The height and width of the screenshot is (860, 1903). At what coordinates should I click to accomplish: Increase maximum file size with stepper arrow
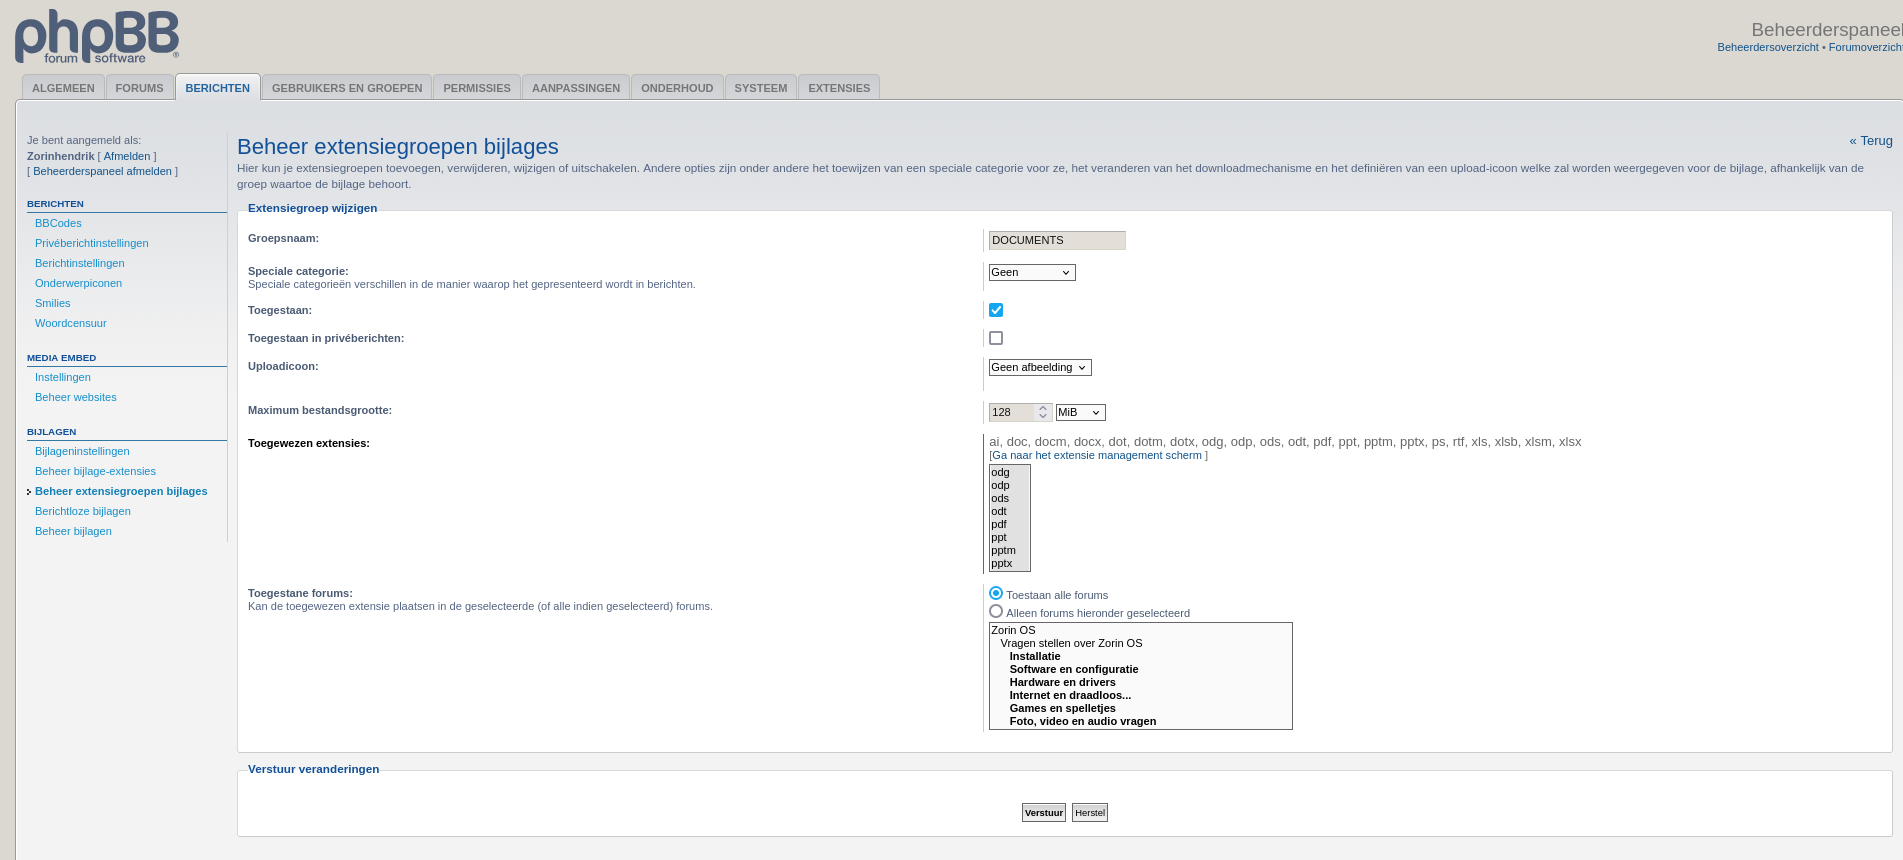tap(1043, 408)
